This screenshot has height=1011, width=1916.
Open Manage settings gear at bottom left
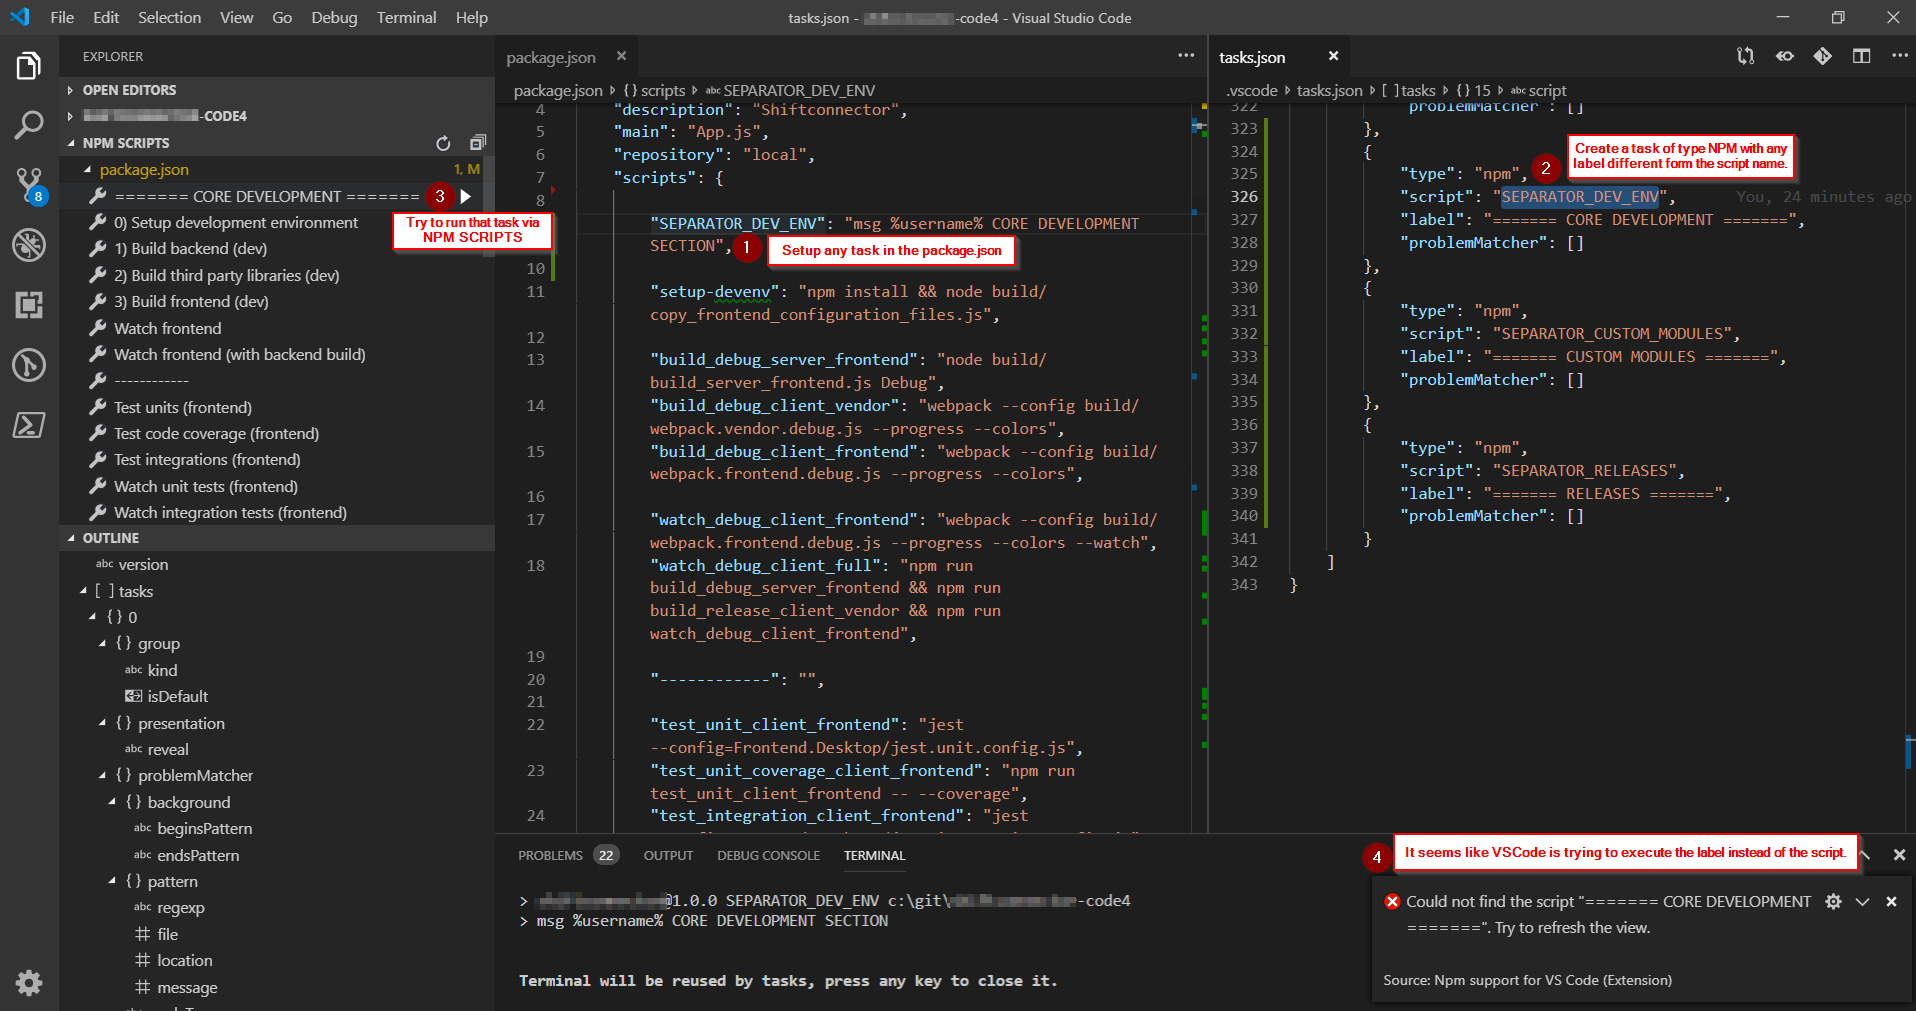pos(29,983)
